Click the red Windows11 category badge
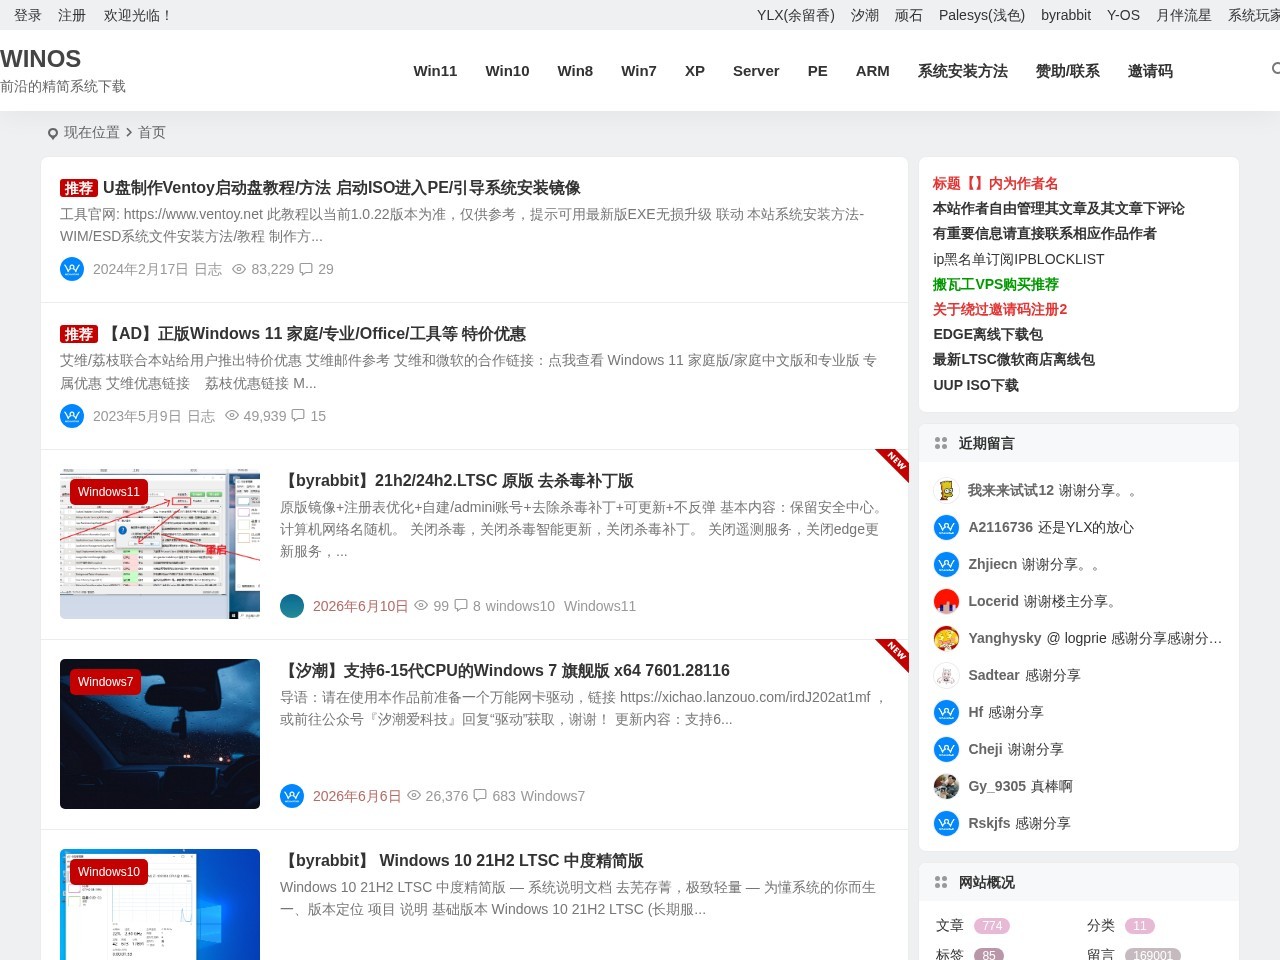 (x=109, y=492)
